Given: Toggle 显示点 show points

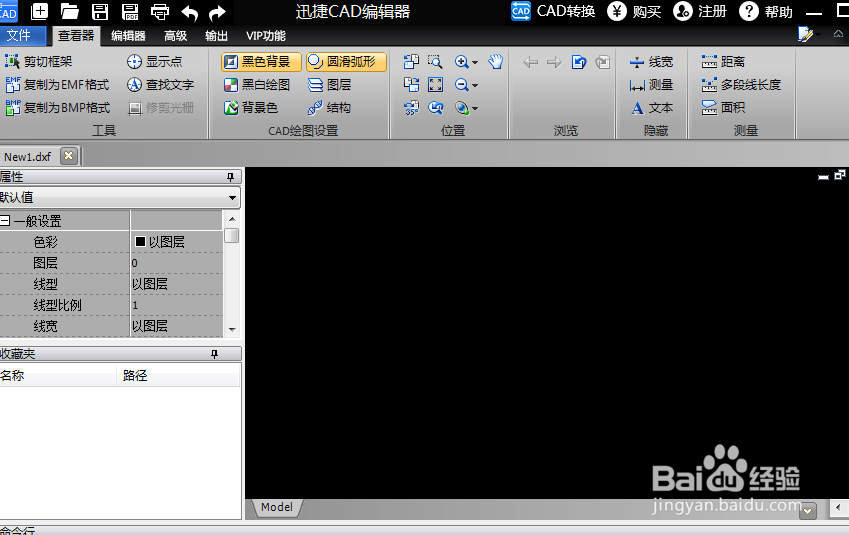Looking at the screenshot, I should [x=154, y=62].
